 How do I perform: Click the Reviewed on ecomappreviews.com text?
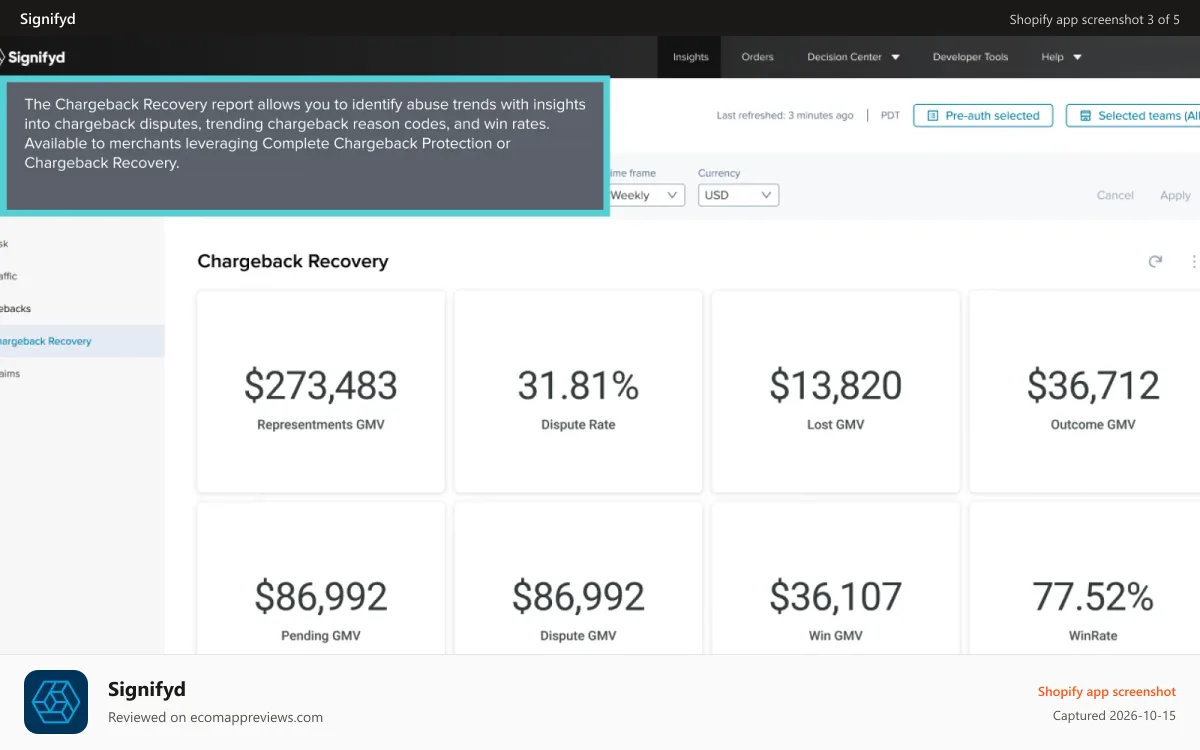pos(215,717)
